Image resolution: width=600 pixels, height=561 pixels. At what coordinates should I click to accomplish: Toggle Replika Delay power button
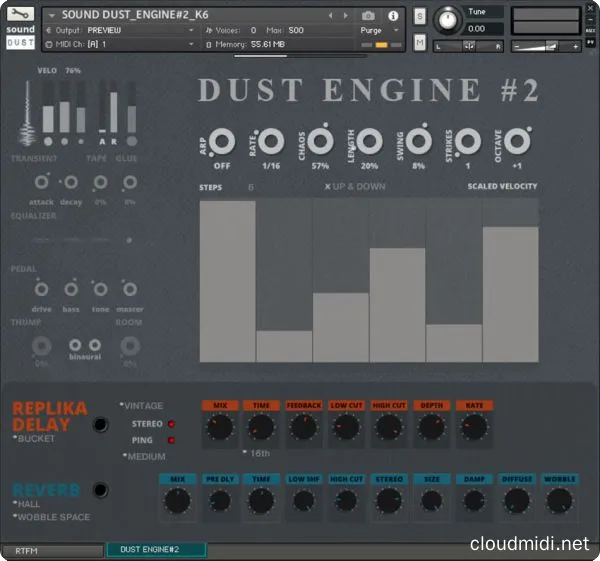click(x=100, y=425)
